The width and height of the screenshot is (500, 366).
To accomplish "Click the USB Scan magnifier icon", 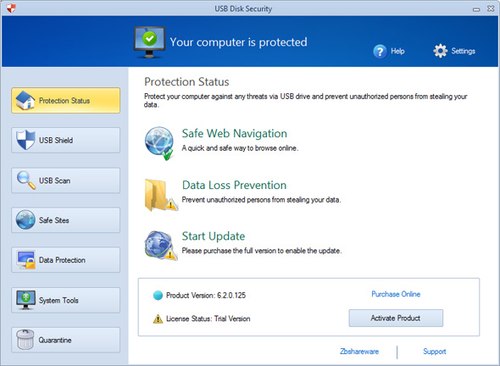I will 26,180.
